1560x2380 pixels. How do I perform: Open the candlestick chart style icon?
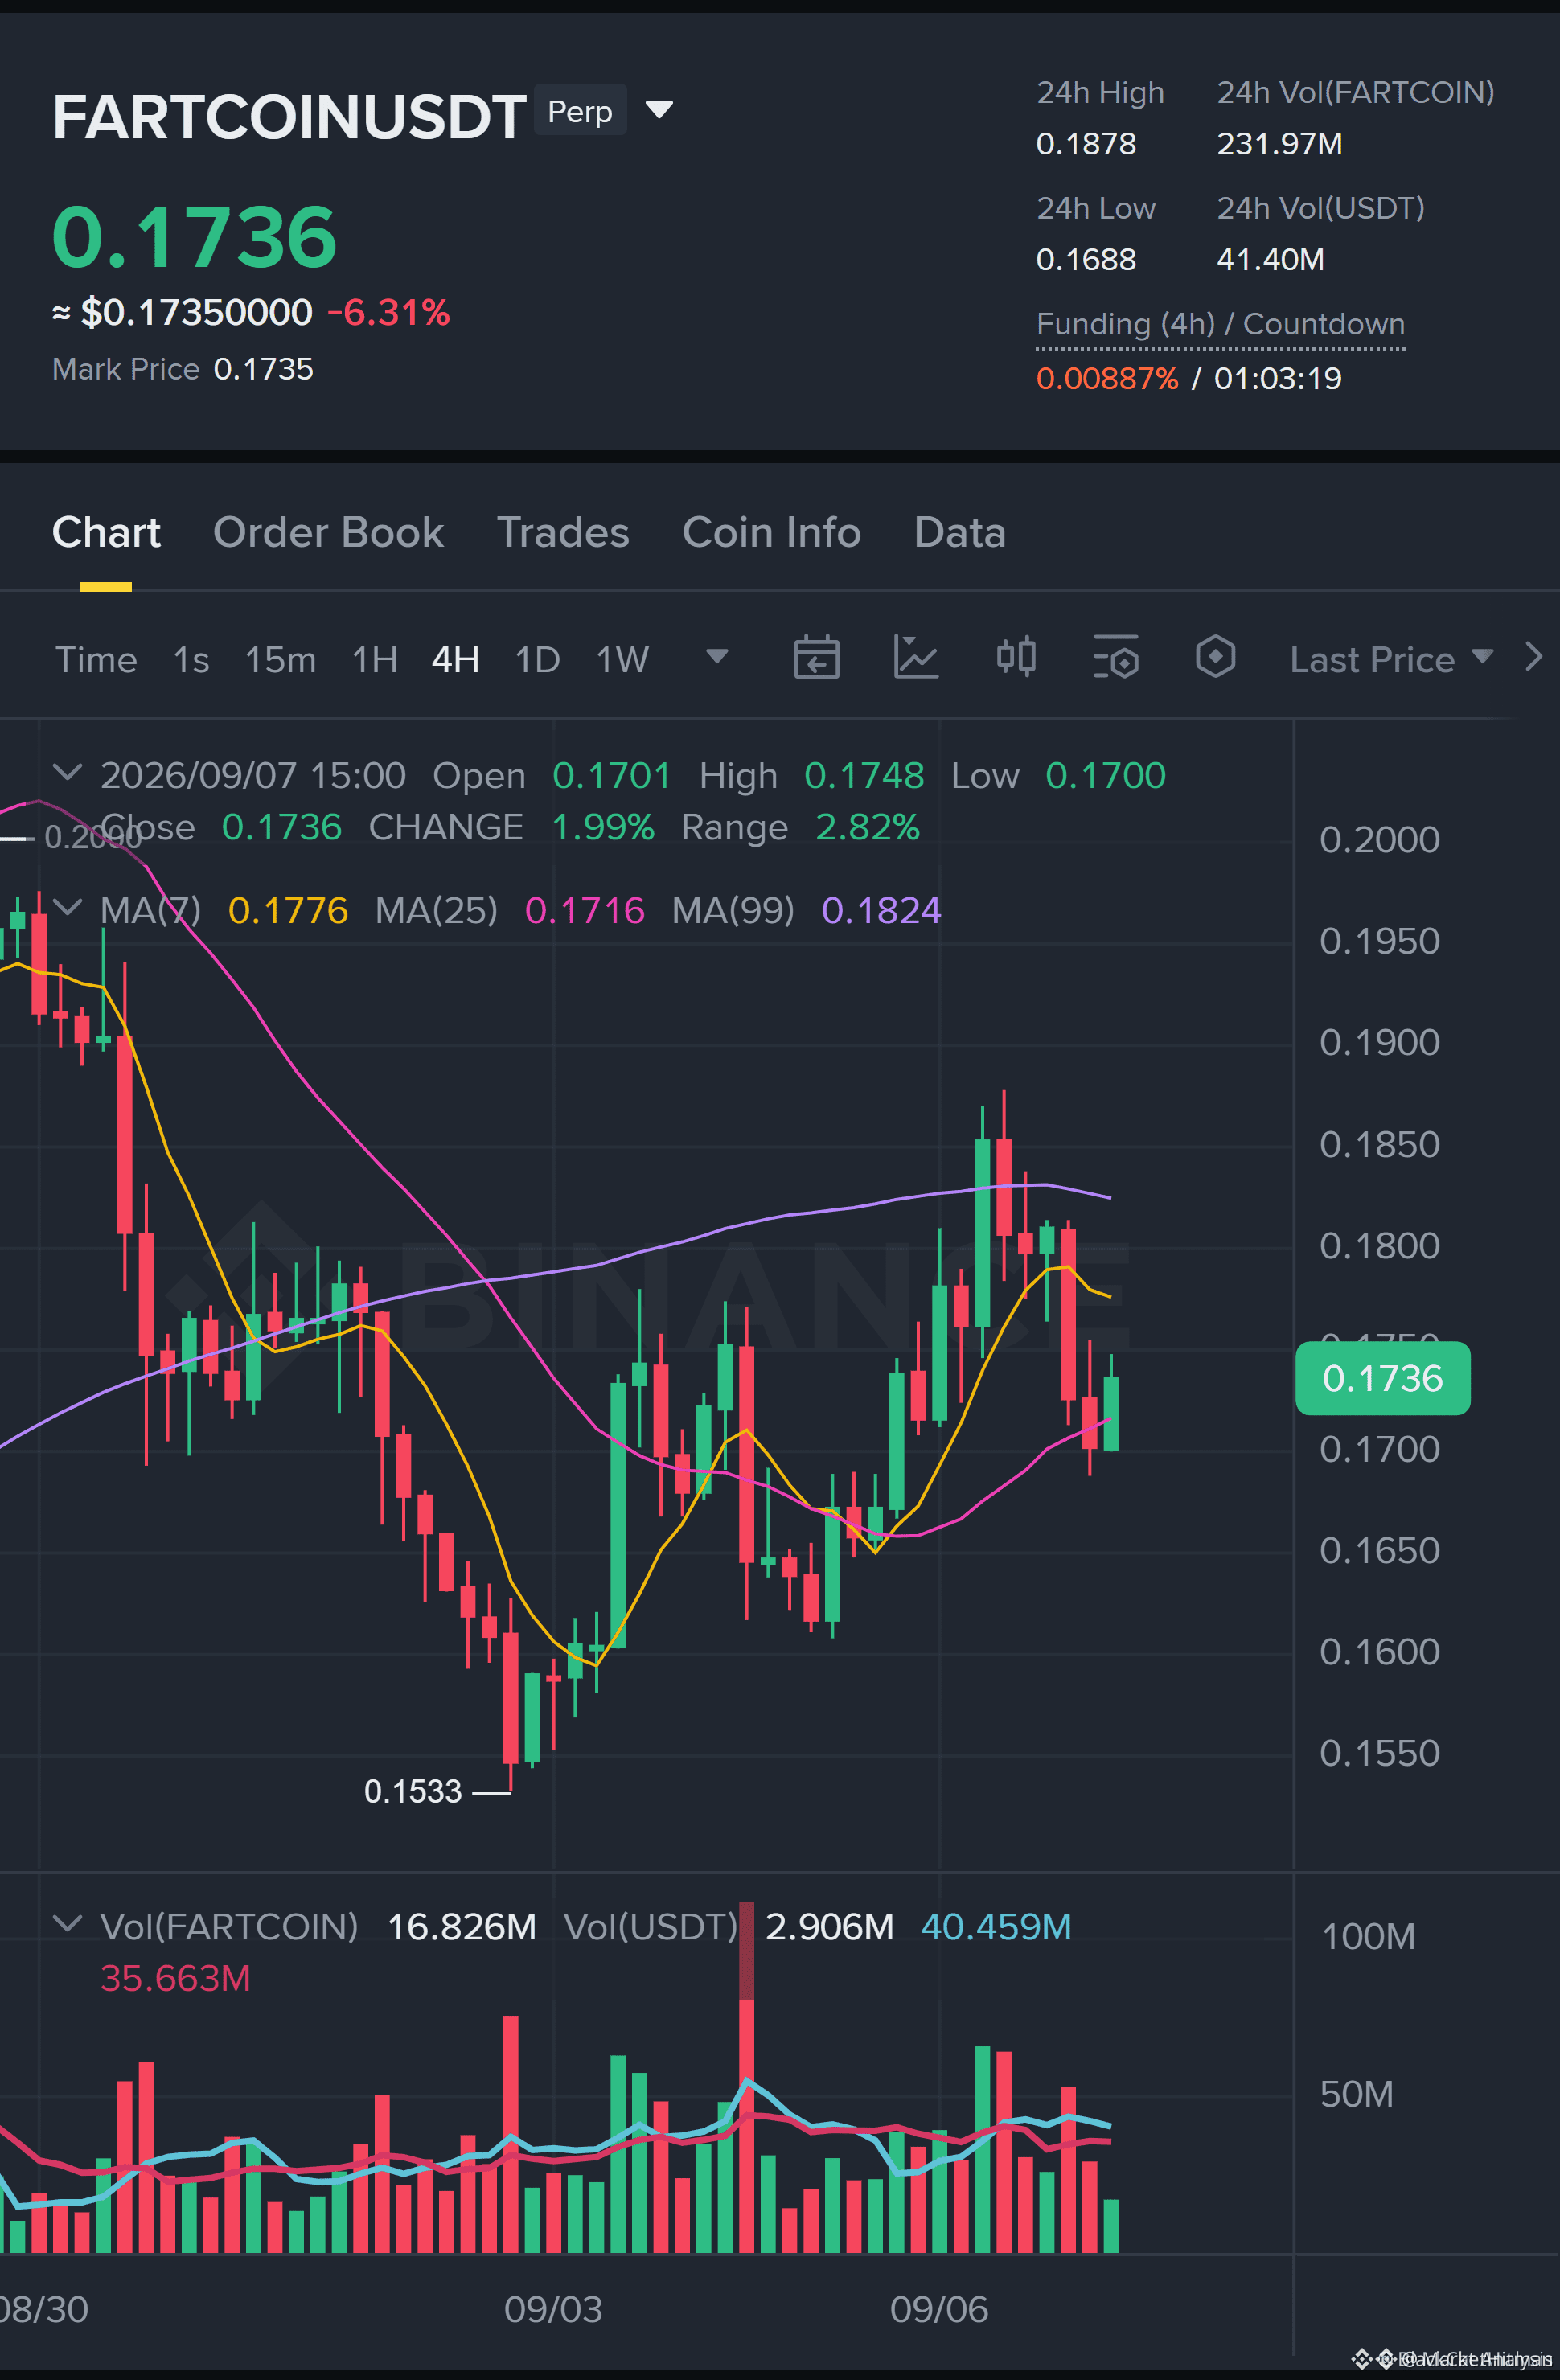[1016, 657]
